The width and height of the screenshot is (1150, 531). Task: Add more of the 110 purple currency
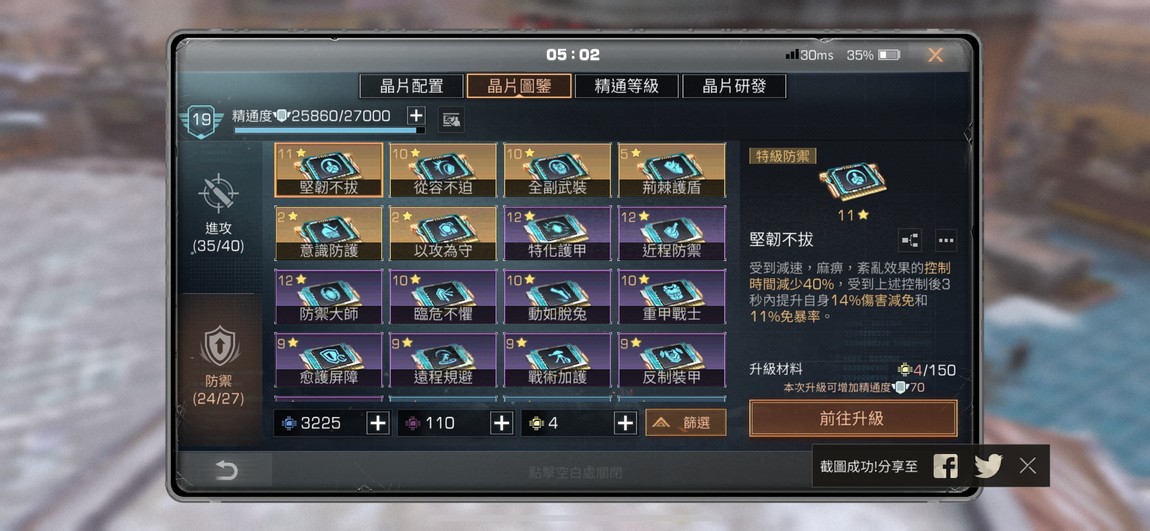tap(501, 423)
